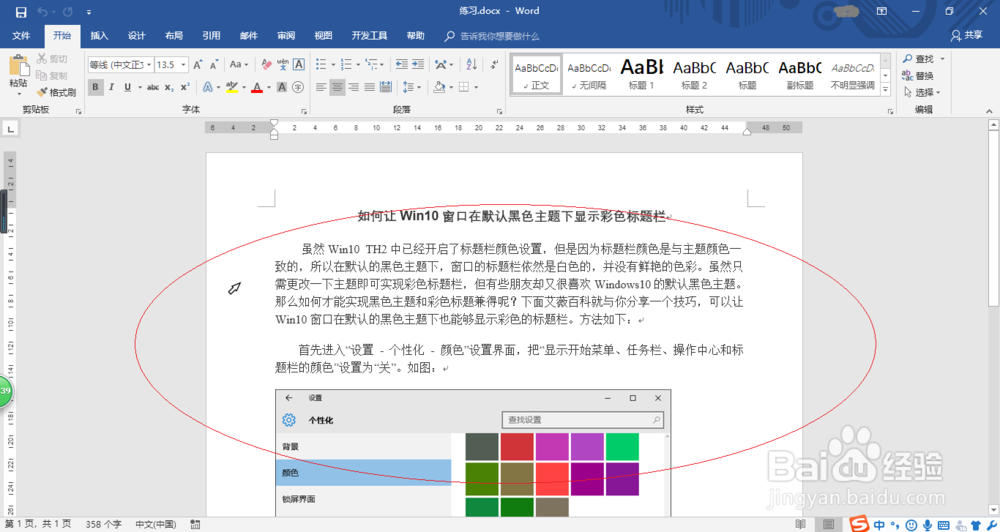Screen dimensions: 1000x532
Task: Open the Change Case (Aa) dropdown
Action: click(x=239, y=64)
